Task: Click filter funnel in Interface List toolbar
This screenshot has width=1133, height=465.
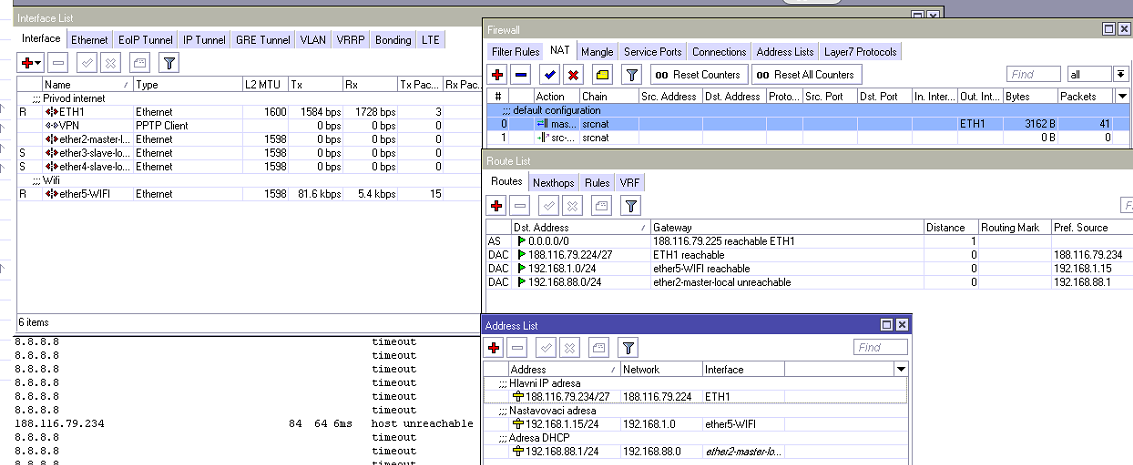Action: click(169, 64)
